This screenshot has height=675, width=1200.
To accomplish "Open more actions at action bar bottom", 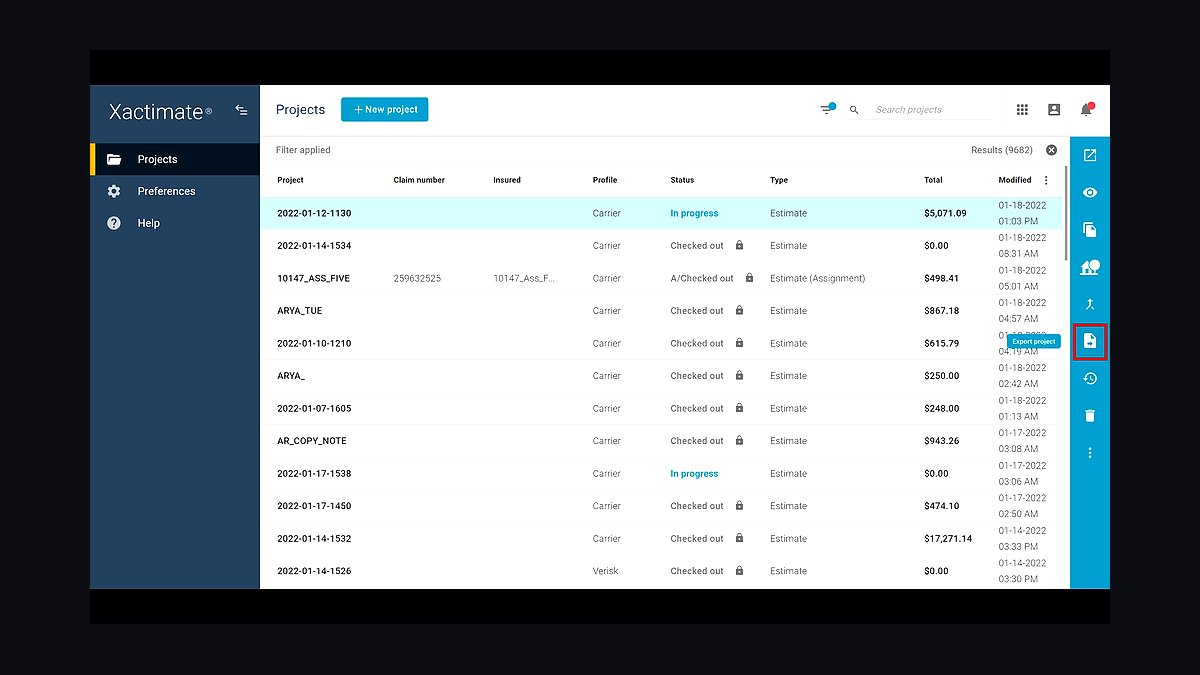I will [1090, 453].
